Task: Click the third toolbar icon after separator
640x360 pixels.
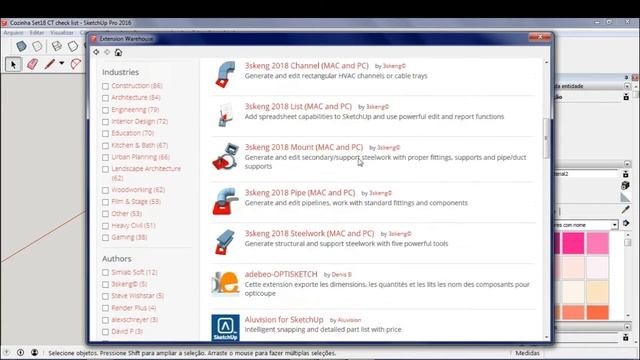Action: [57, 46]
